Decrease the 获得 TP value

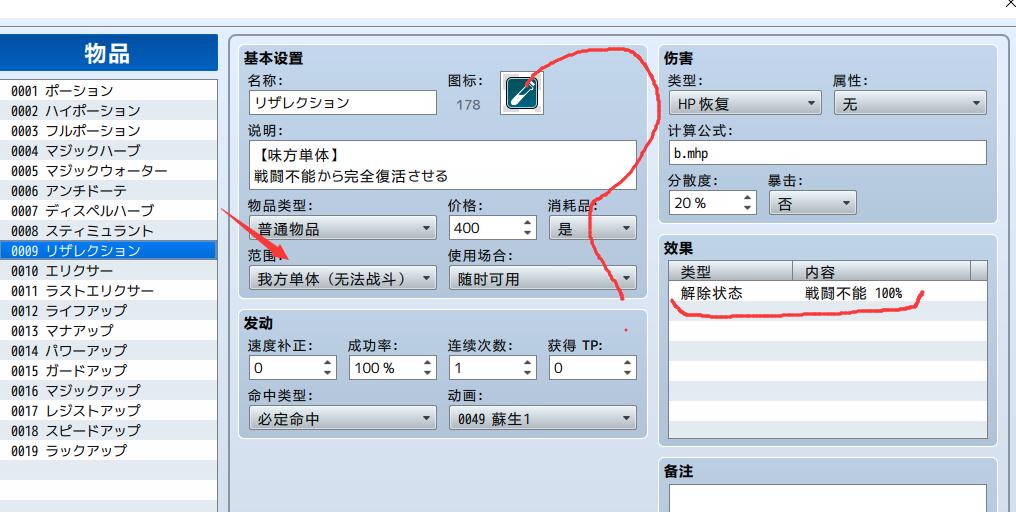(x=627, y=373)
